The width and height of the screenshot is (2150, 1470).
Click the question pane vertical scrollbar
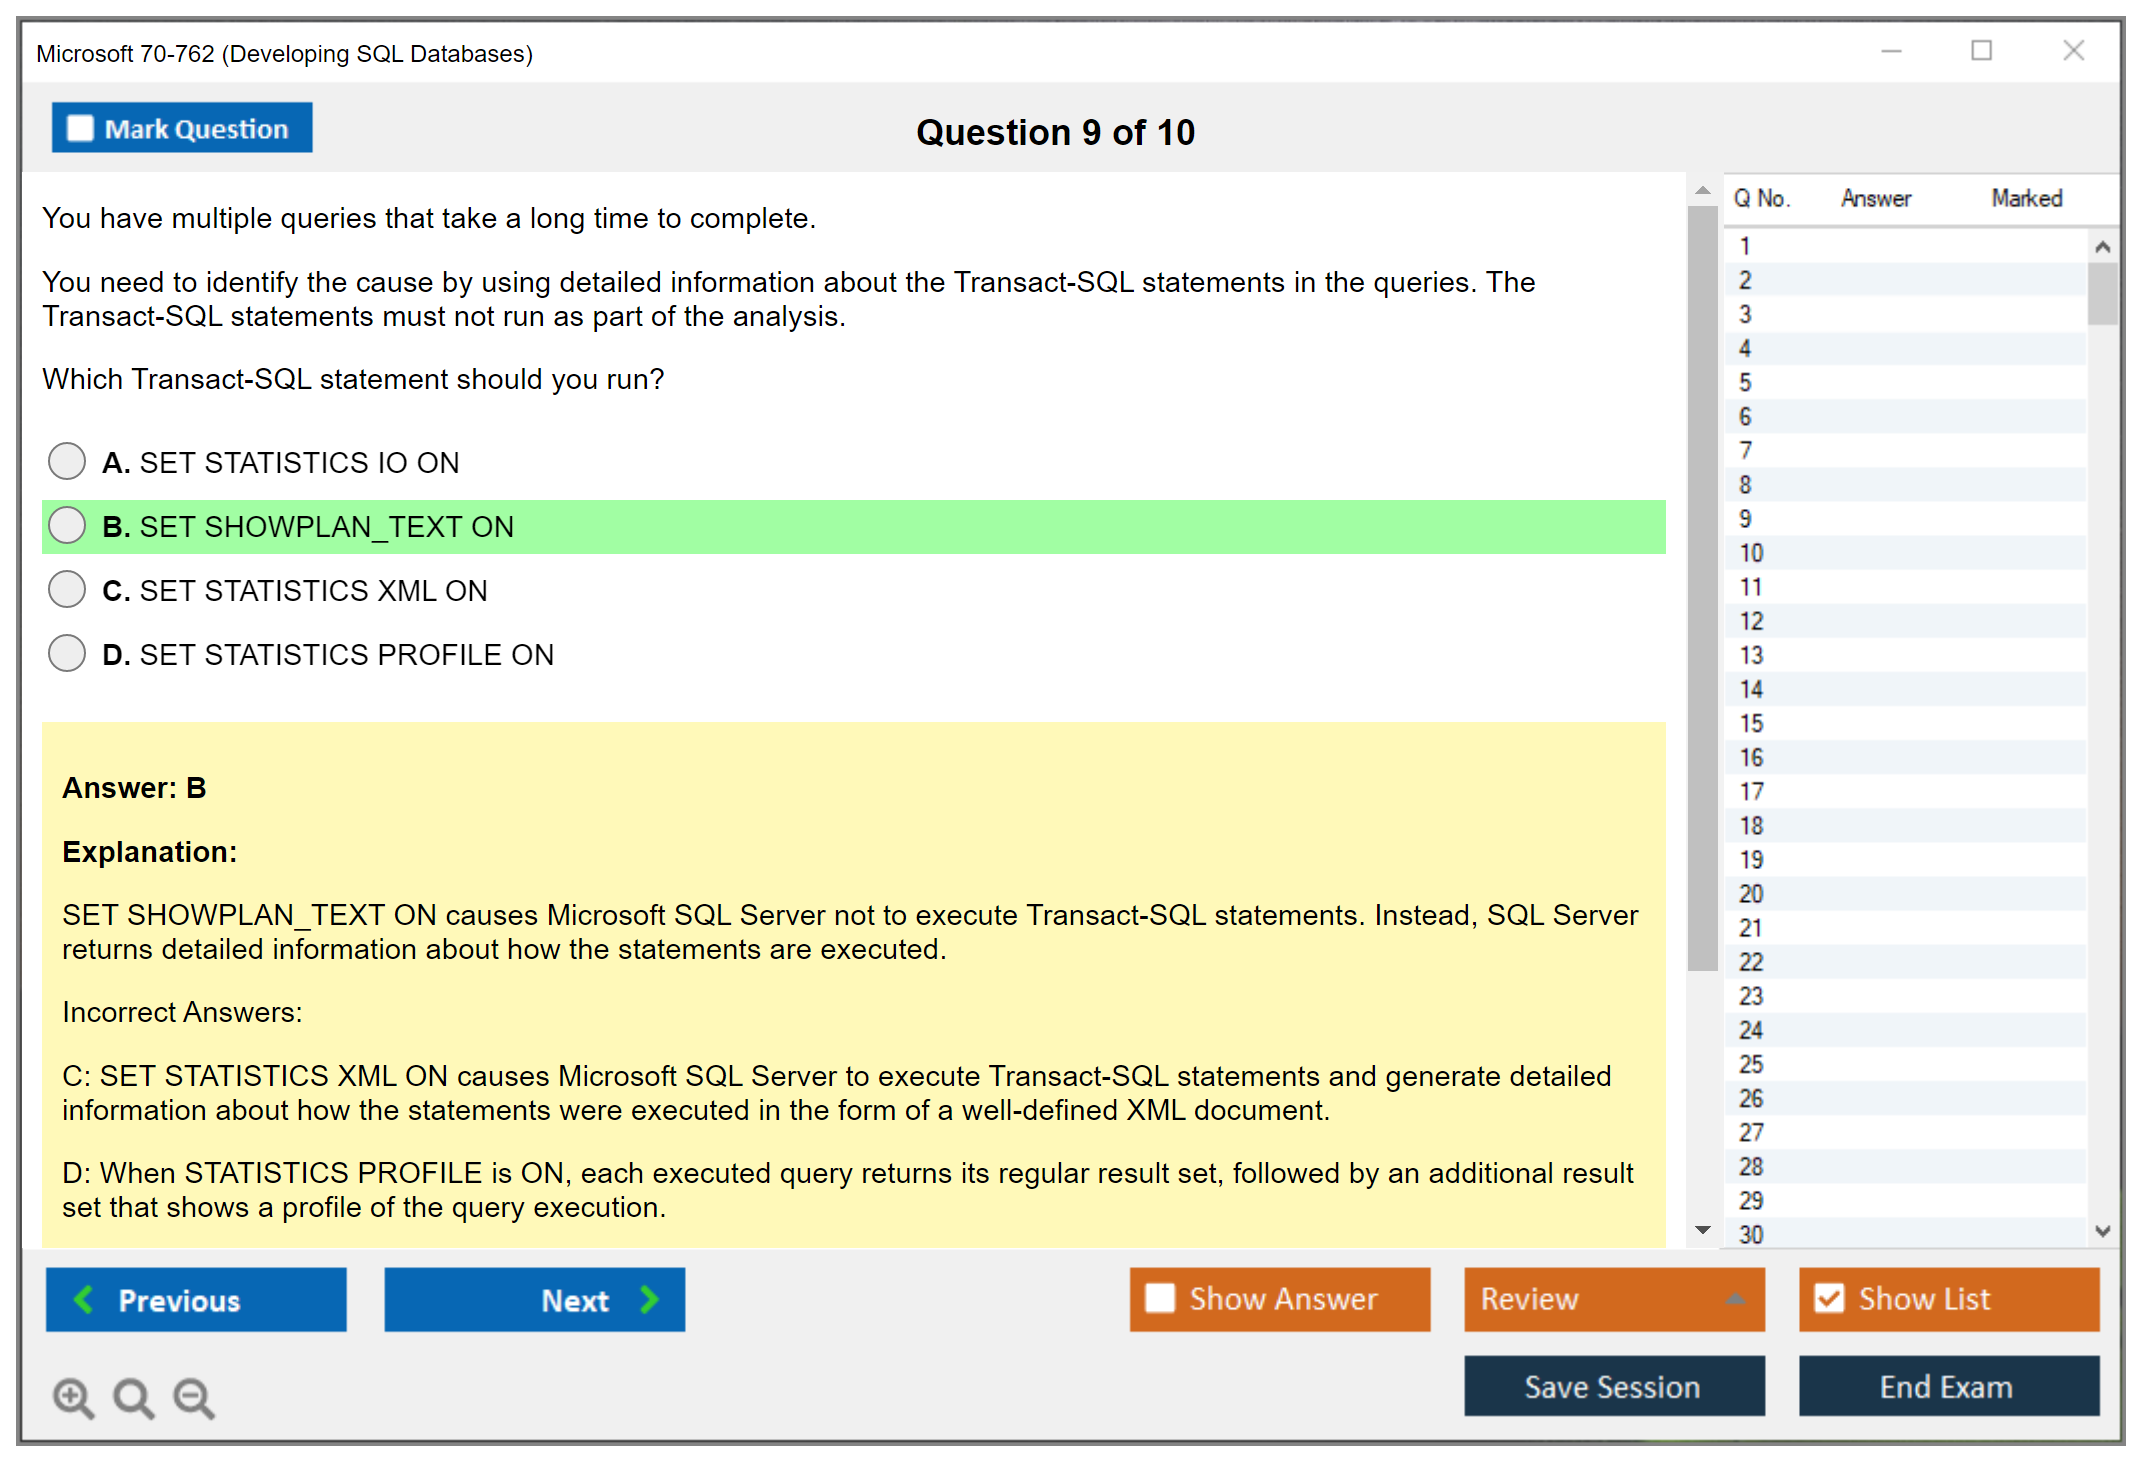(1702, 590)
